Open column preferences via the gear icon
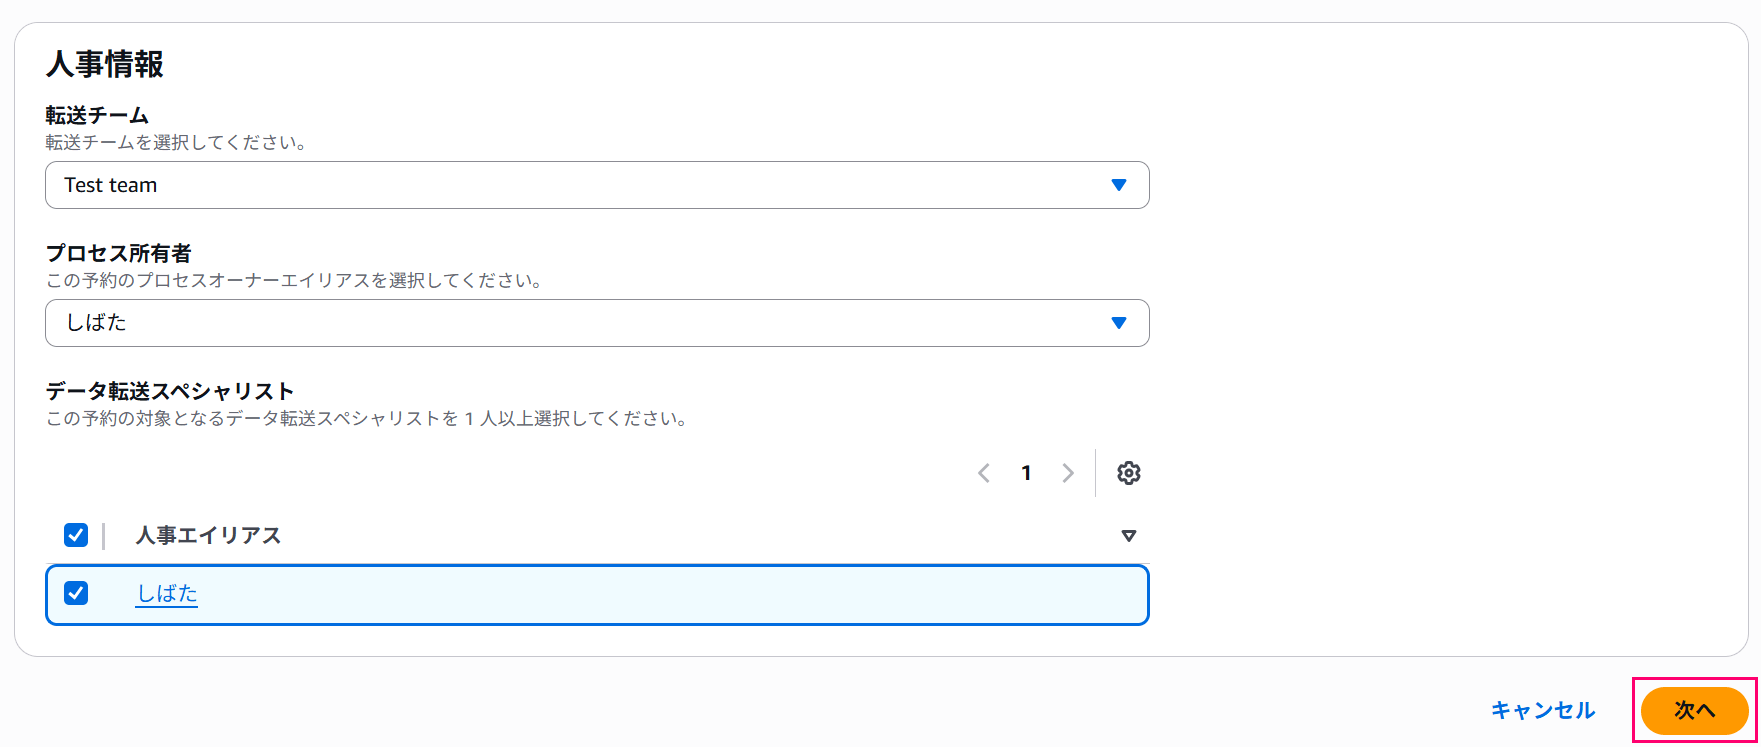The width and height of the screenshot is (1761, 747). [1129, 473]
